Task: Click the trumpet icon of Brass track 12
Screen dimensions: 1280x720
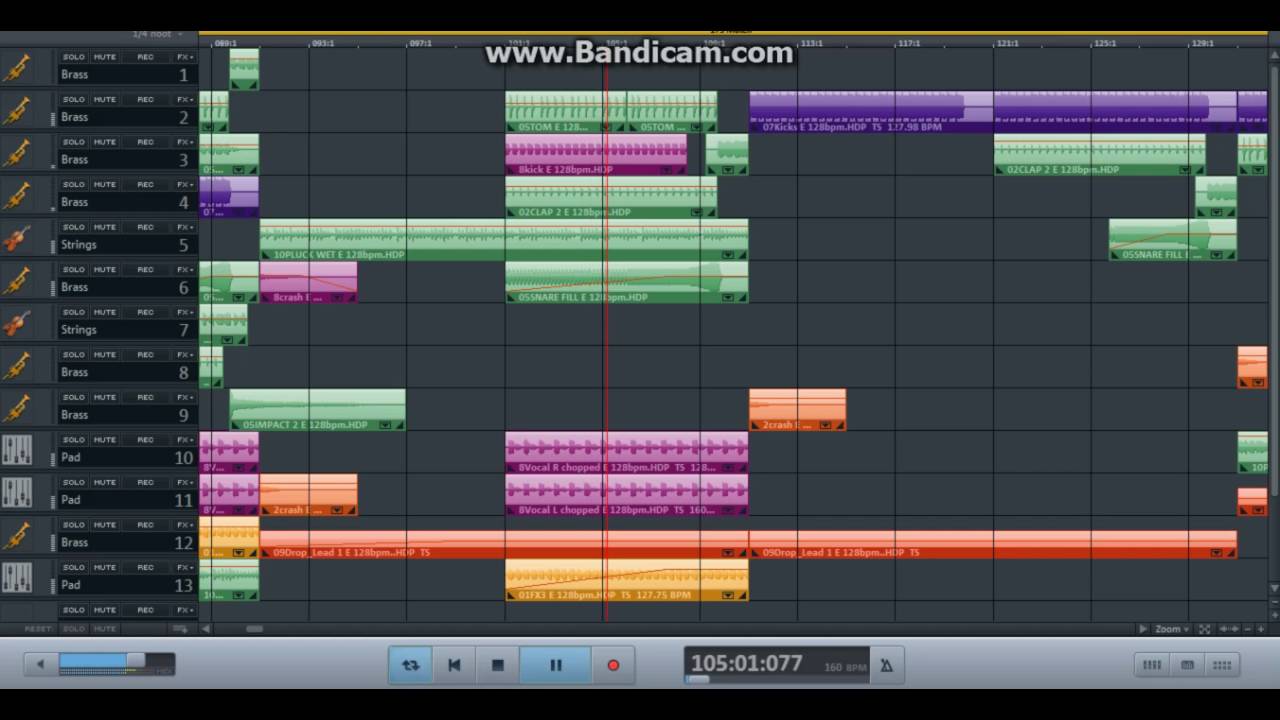Action: (17, 536)
